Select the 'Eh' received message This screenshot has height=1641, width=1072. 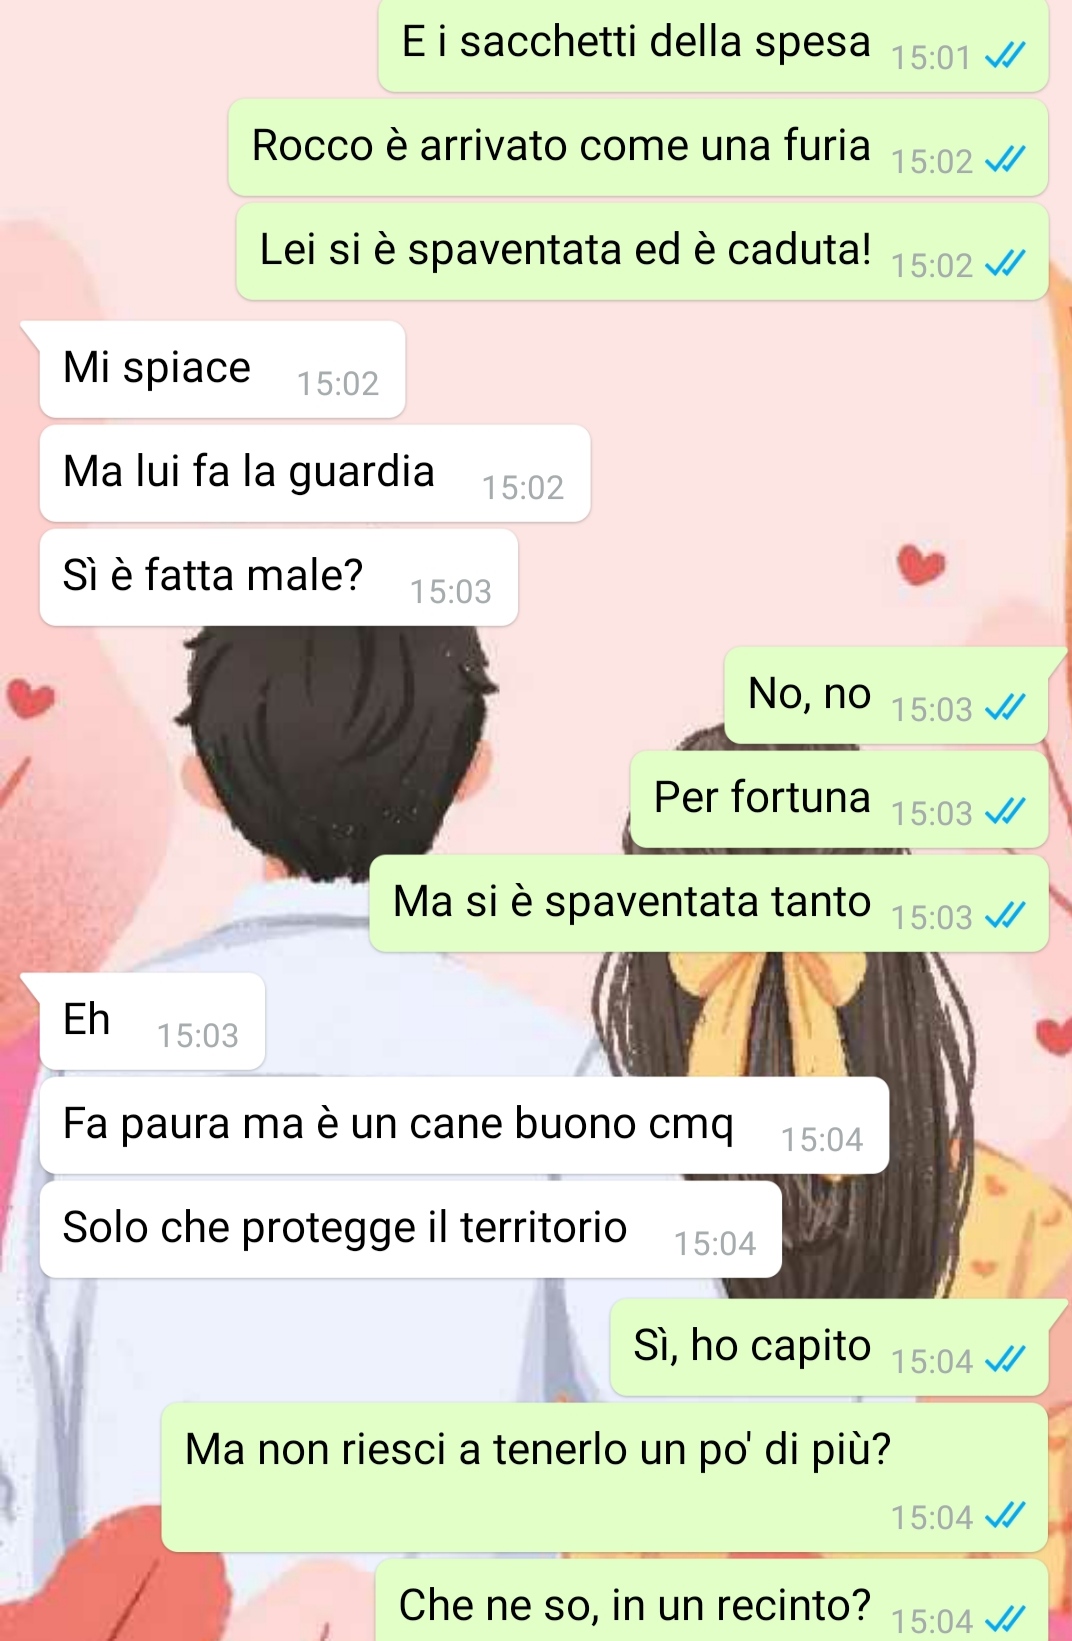(152, 1021)
